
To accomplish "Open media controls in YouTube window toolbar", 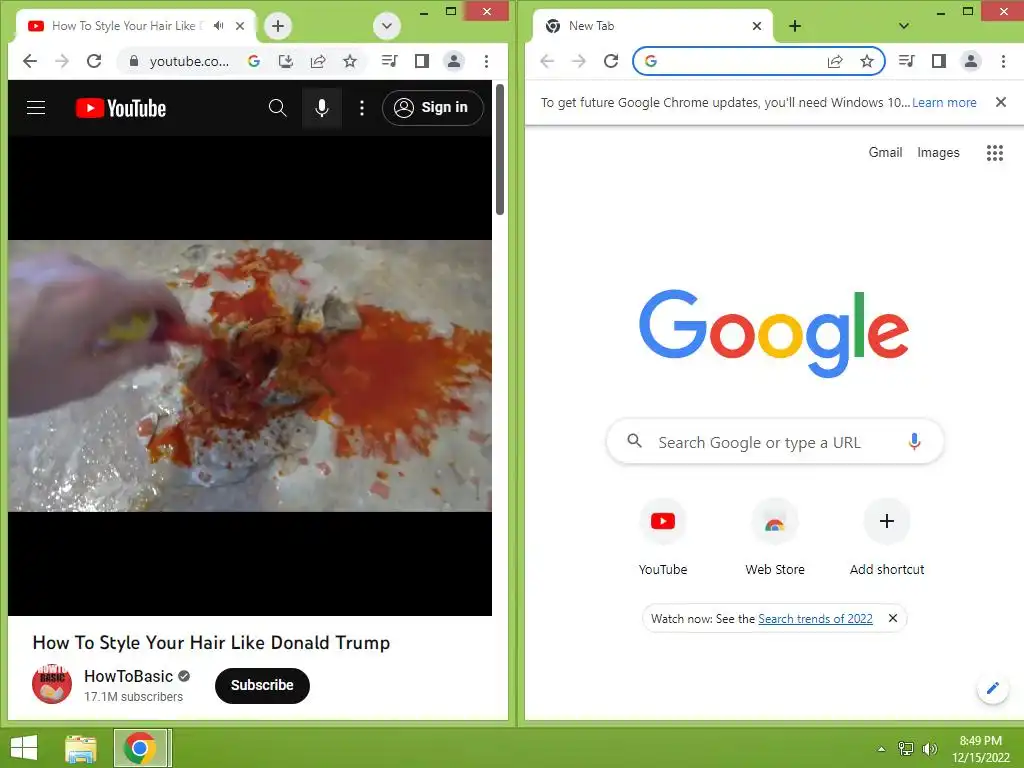I will (x=389, y=61).
